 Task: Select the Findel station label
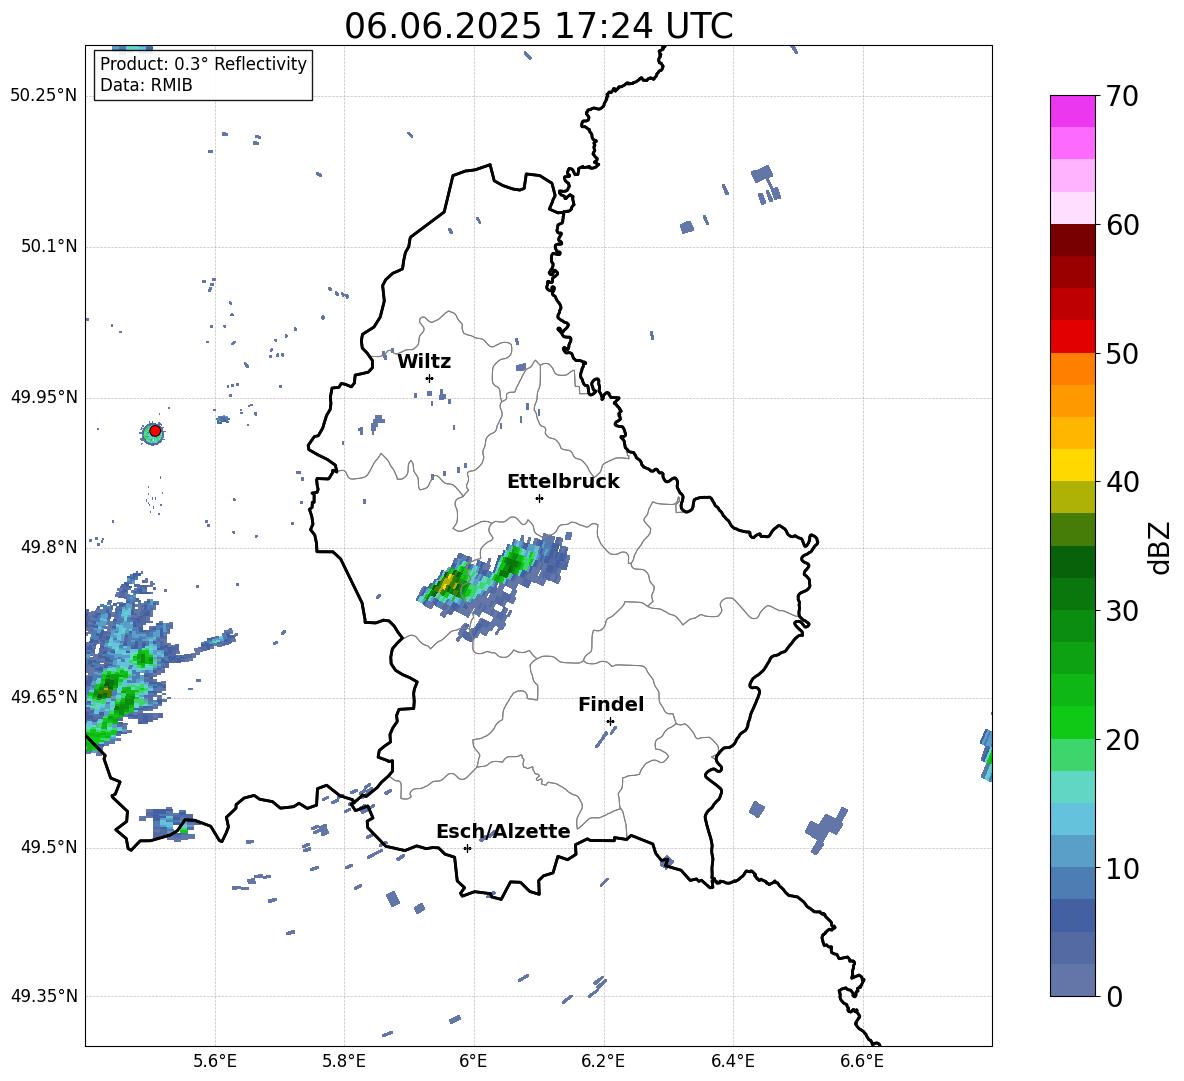pyautogui.click(x=611, y=704)
